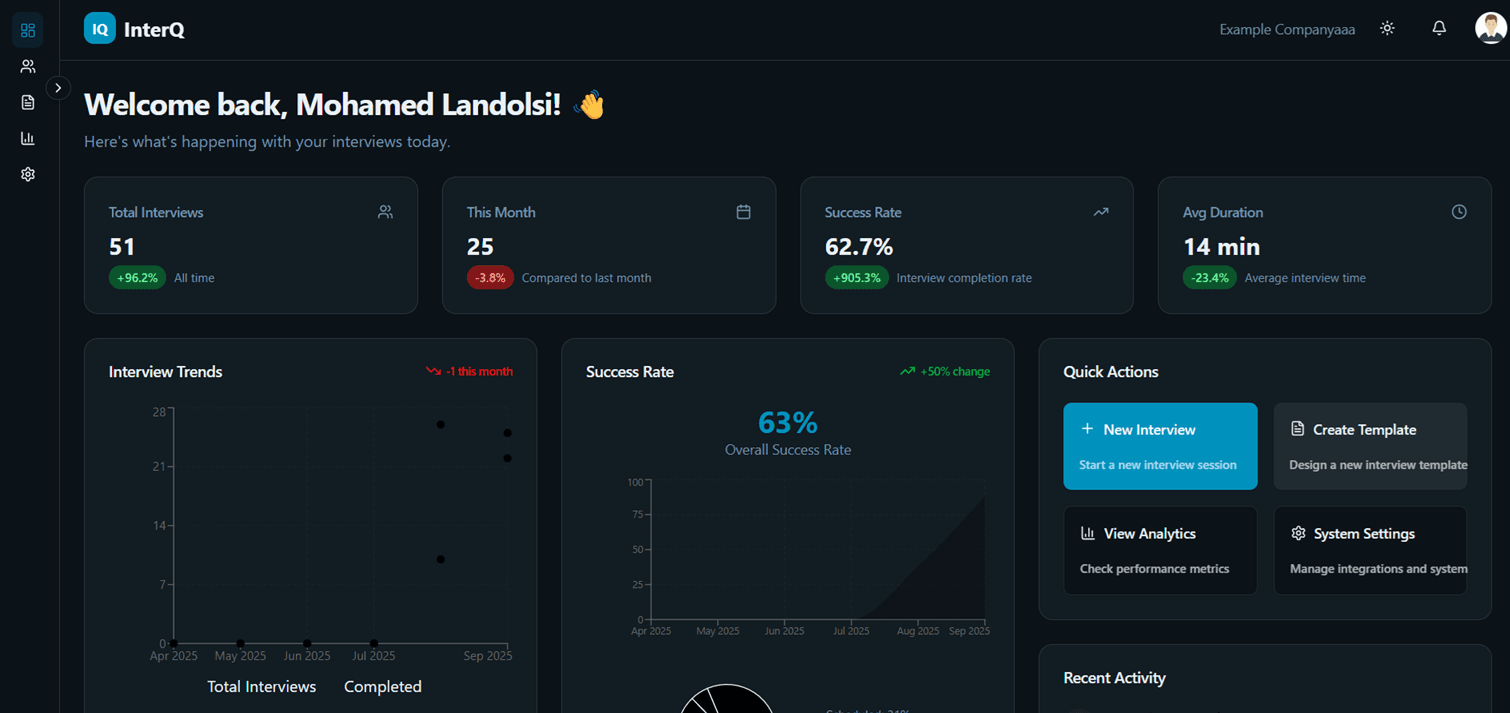
Task: Open the candidates people icon in sidebar
Action: pos(28,66)
